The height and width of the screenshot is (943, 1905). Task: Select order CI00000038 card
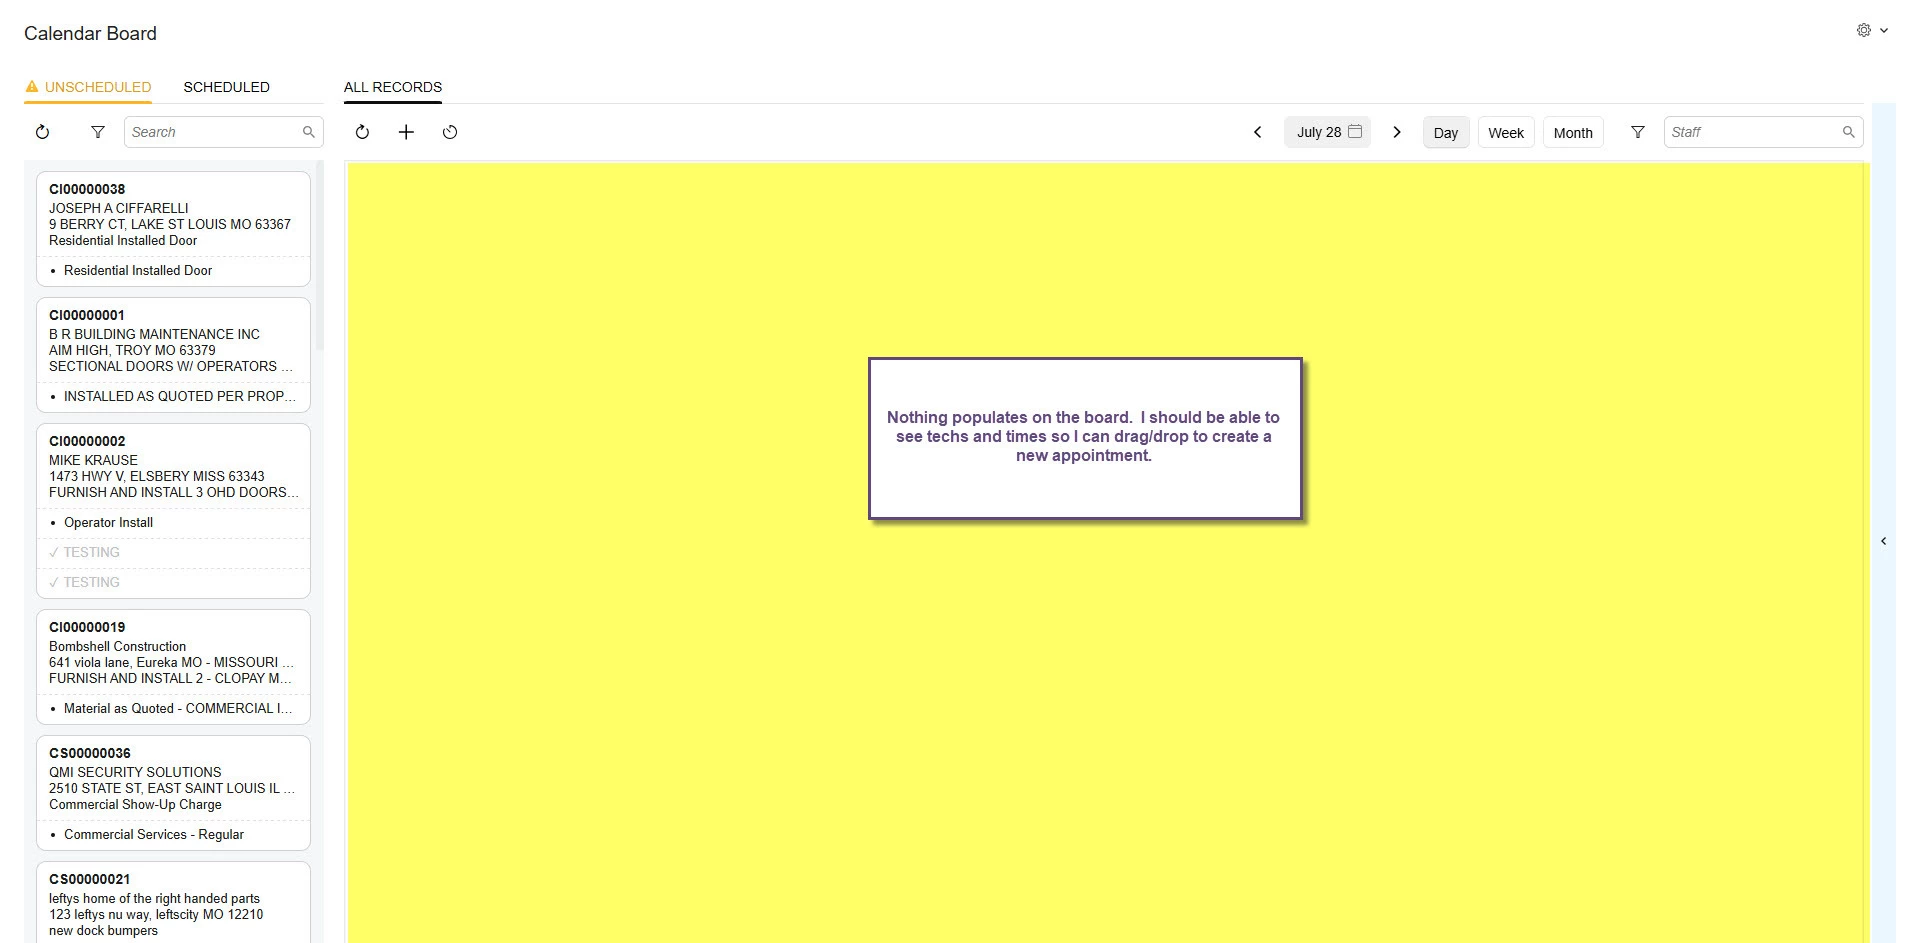point(173,229)
